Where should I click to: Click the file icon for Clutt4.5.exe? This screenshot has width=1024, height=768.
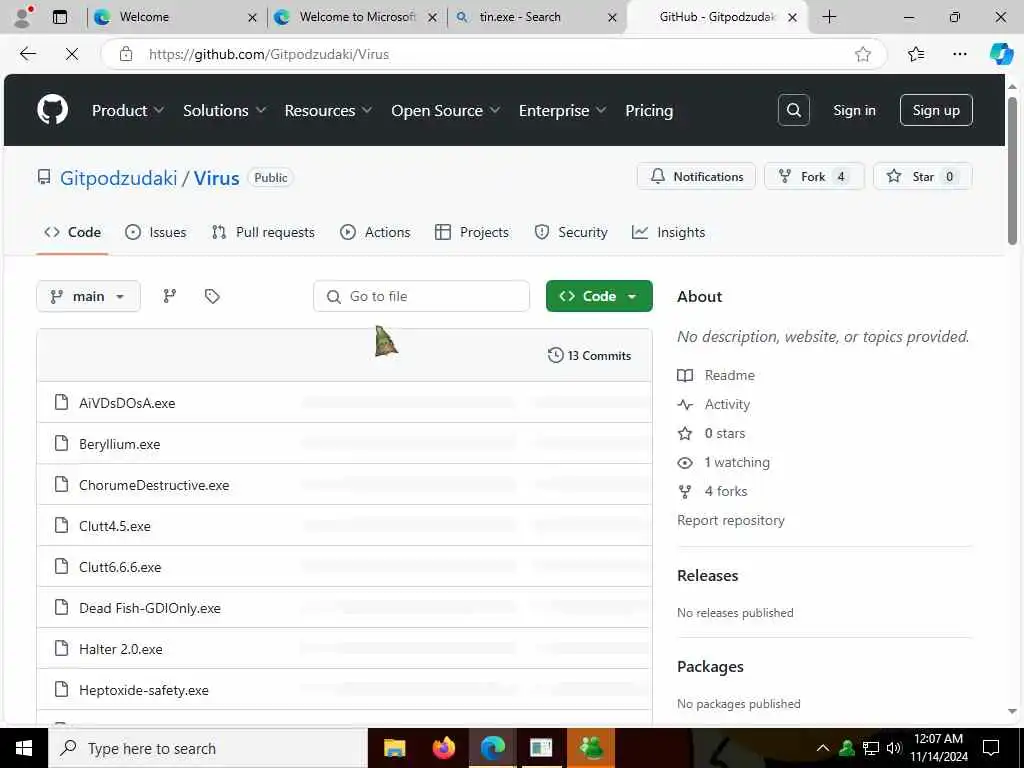click(61, 526)
